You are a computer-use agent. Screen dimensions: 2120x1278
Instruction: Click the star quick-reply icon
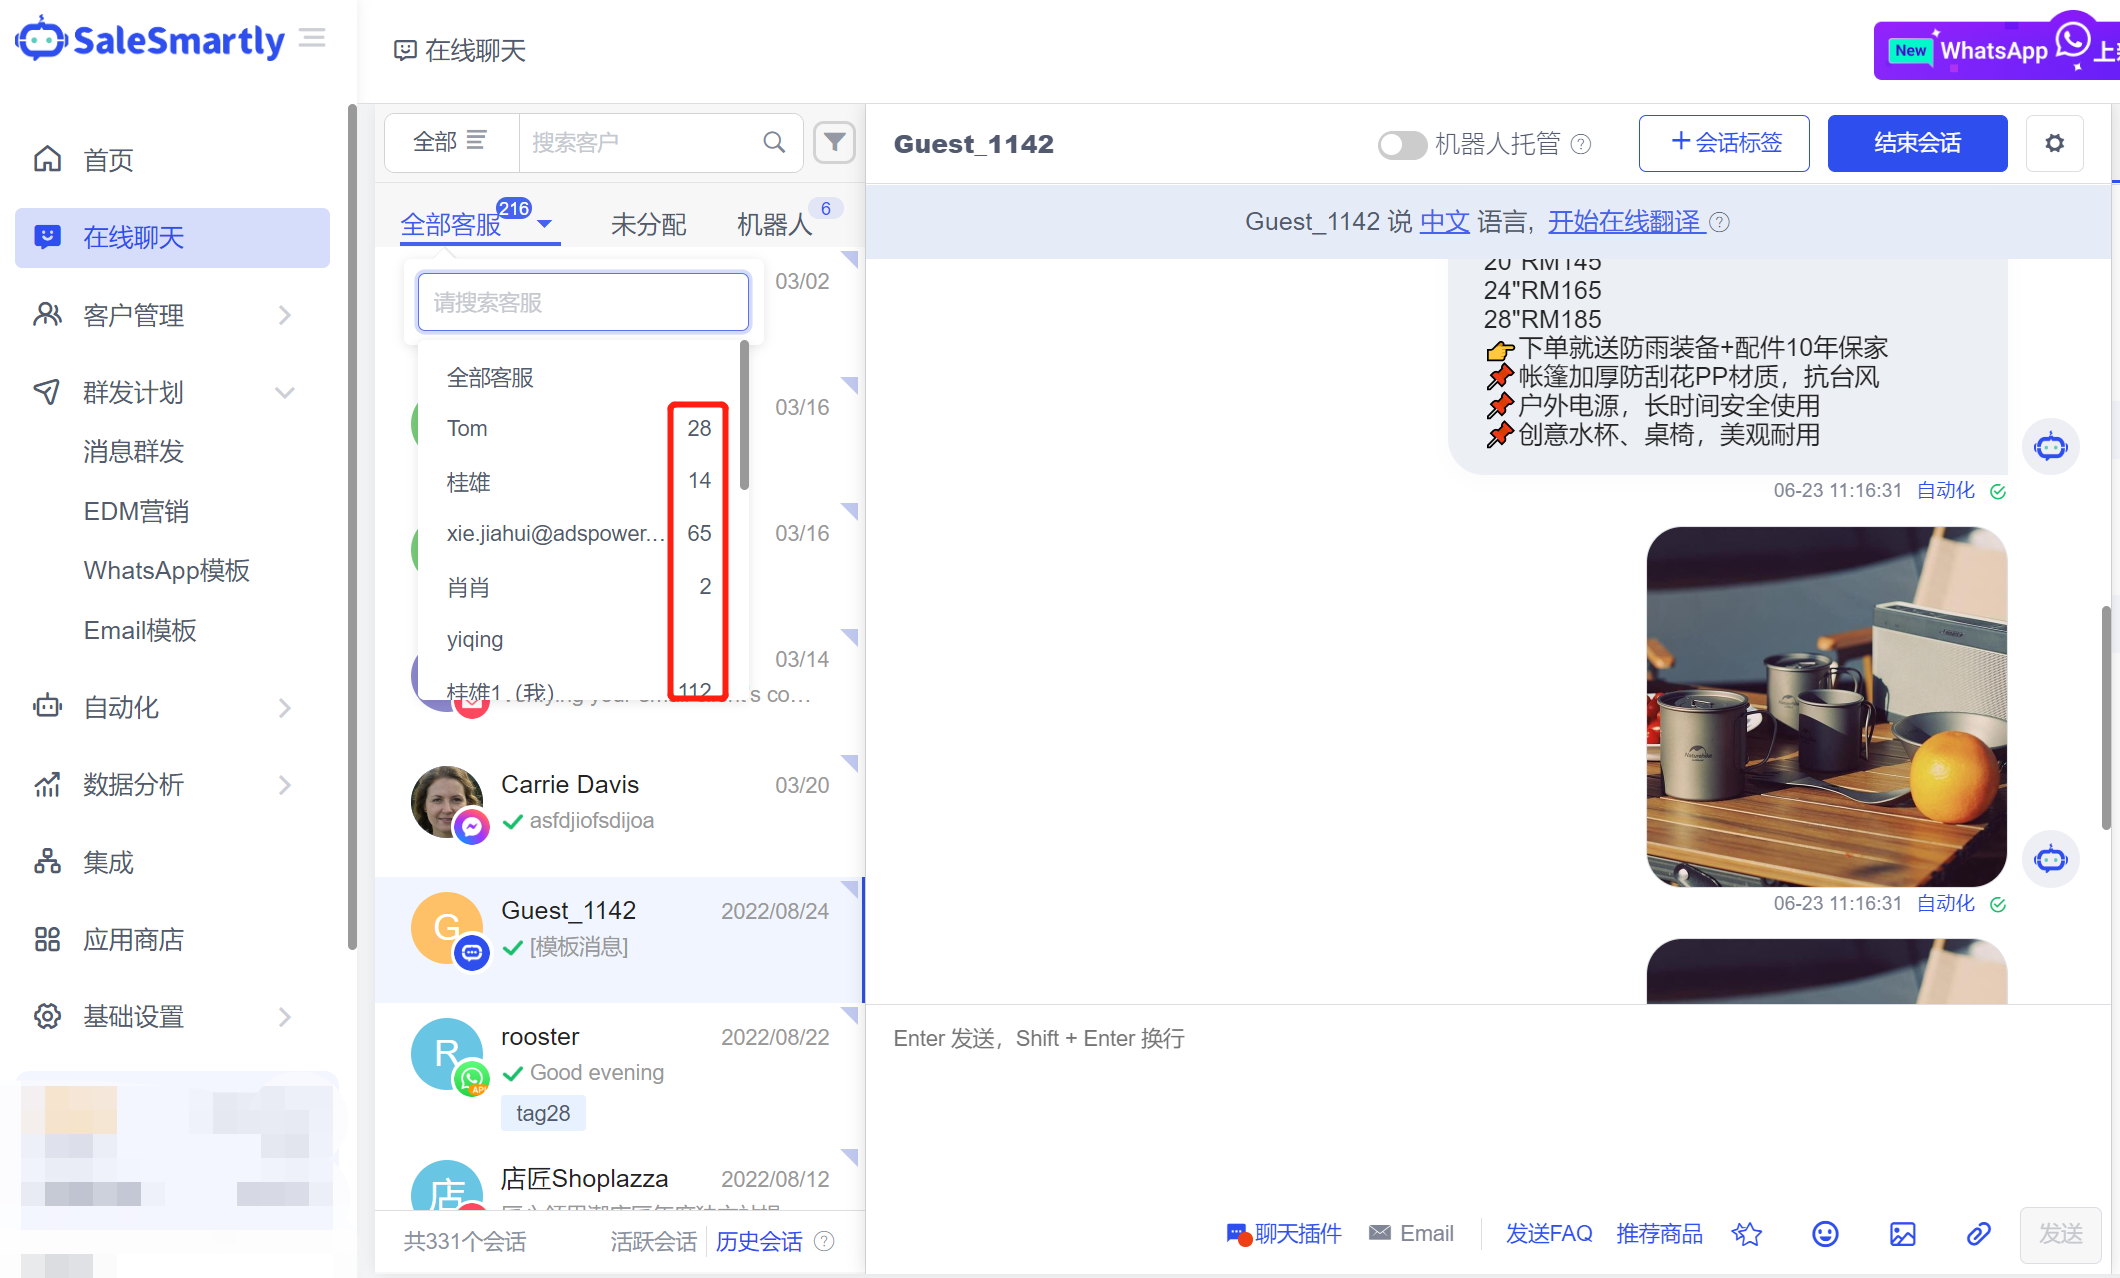[1747, 1234]
